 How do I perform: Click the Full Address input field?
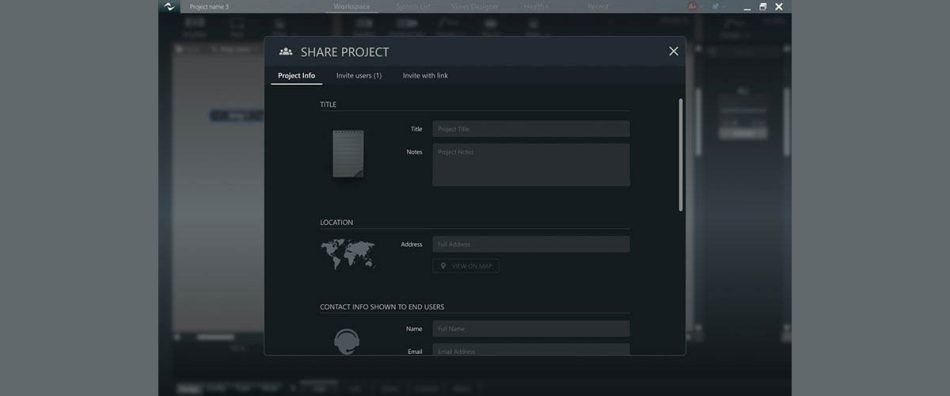tap(531, 244)
